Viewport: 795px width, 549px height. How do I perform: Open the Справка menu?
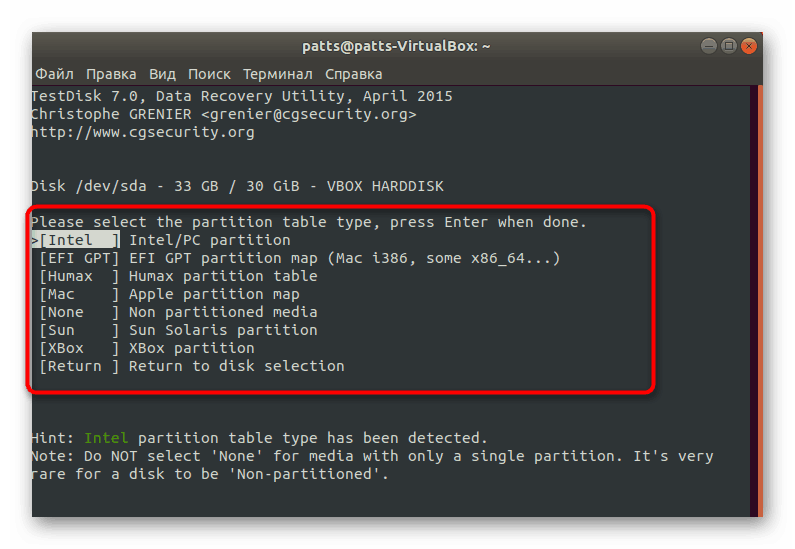coord(353,74)
